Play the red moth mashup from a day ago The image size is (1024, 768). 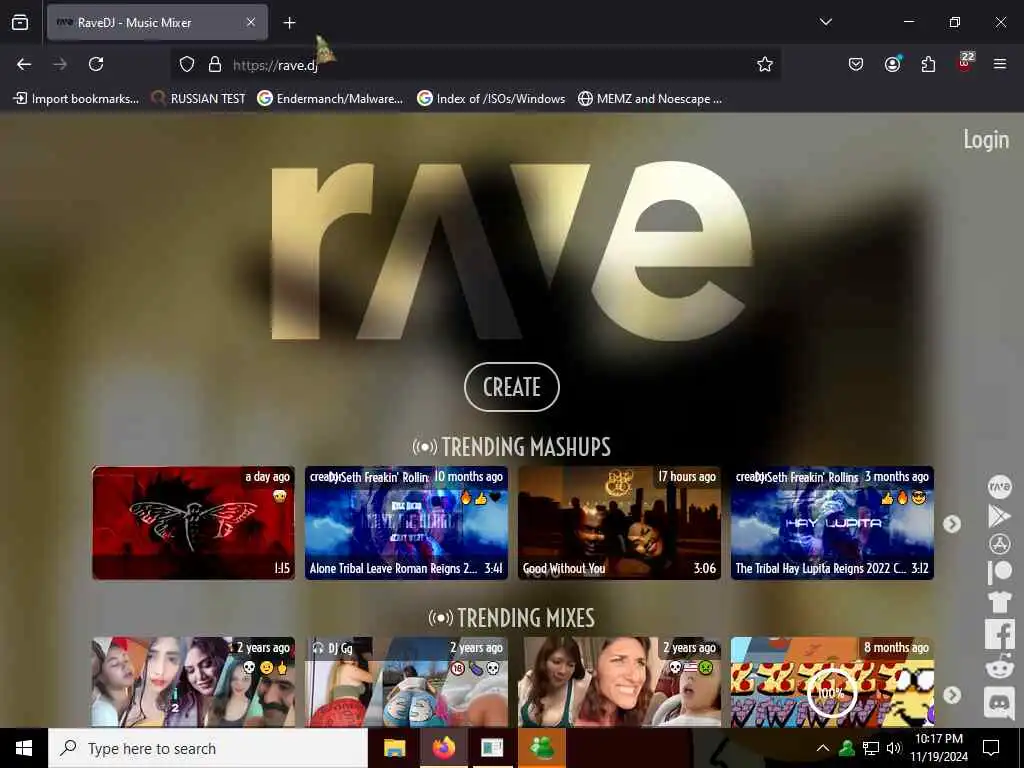(x=193, y=522)
